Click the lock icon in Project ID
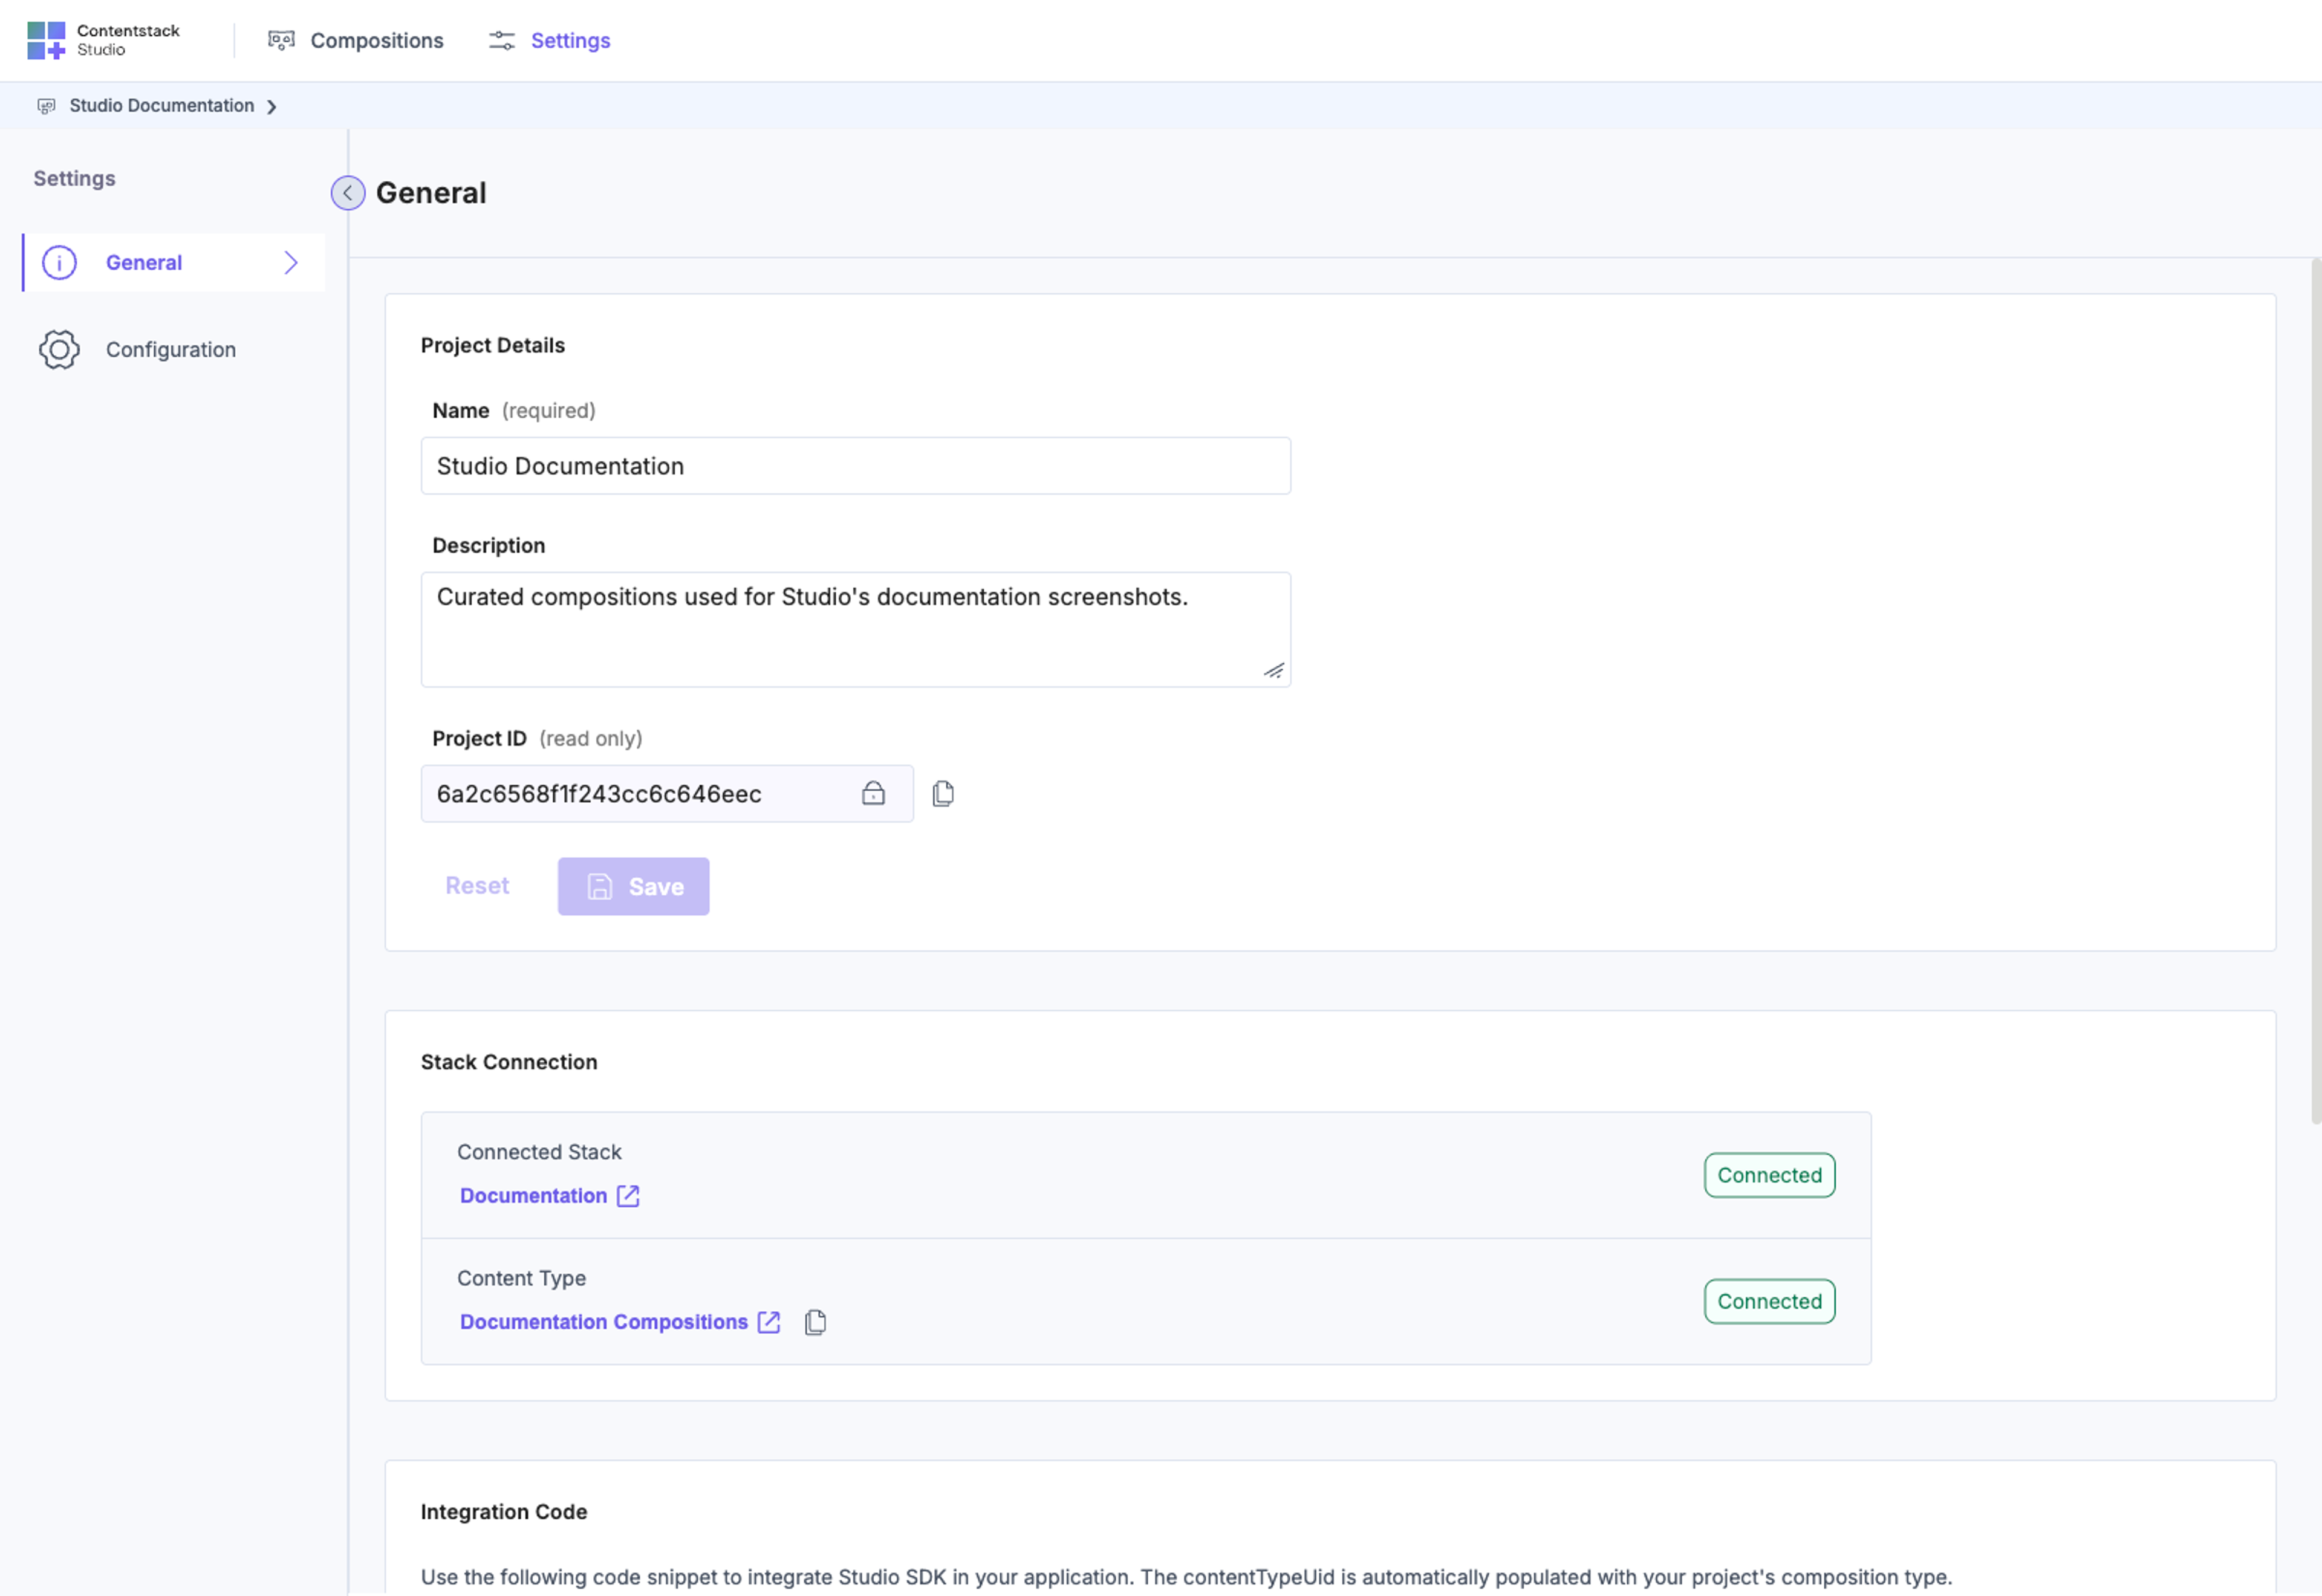Viewport: 2322px width, 1596px height. [x=873, y=794]
